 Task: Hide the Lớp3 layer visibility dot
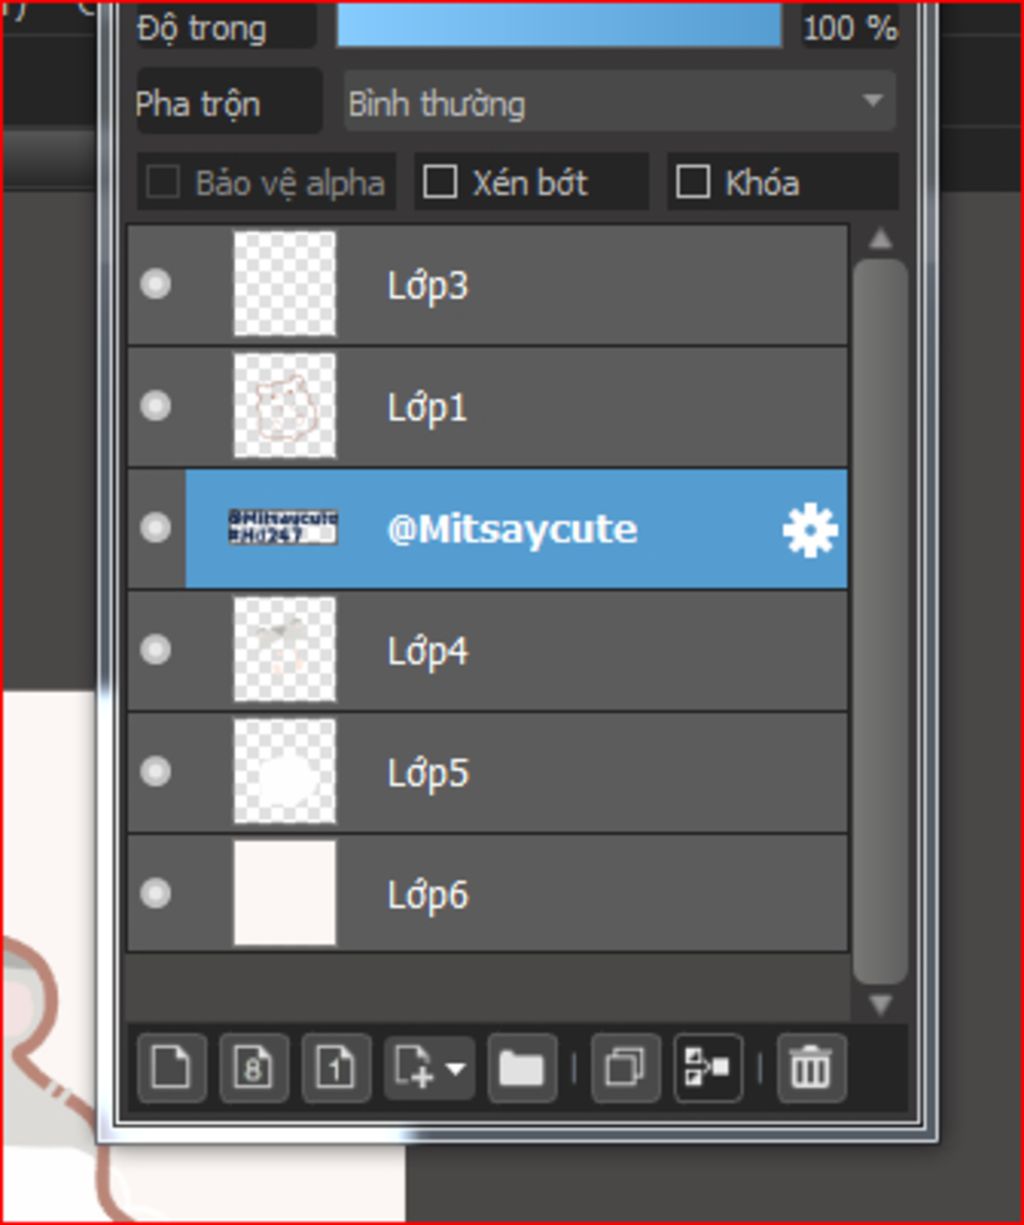coord(155,285)
